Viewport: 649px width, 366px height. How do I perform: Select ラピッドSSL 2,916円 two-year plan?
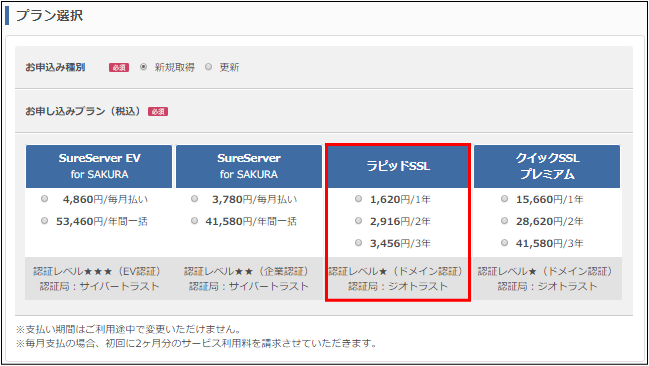point(358,221)
